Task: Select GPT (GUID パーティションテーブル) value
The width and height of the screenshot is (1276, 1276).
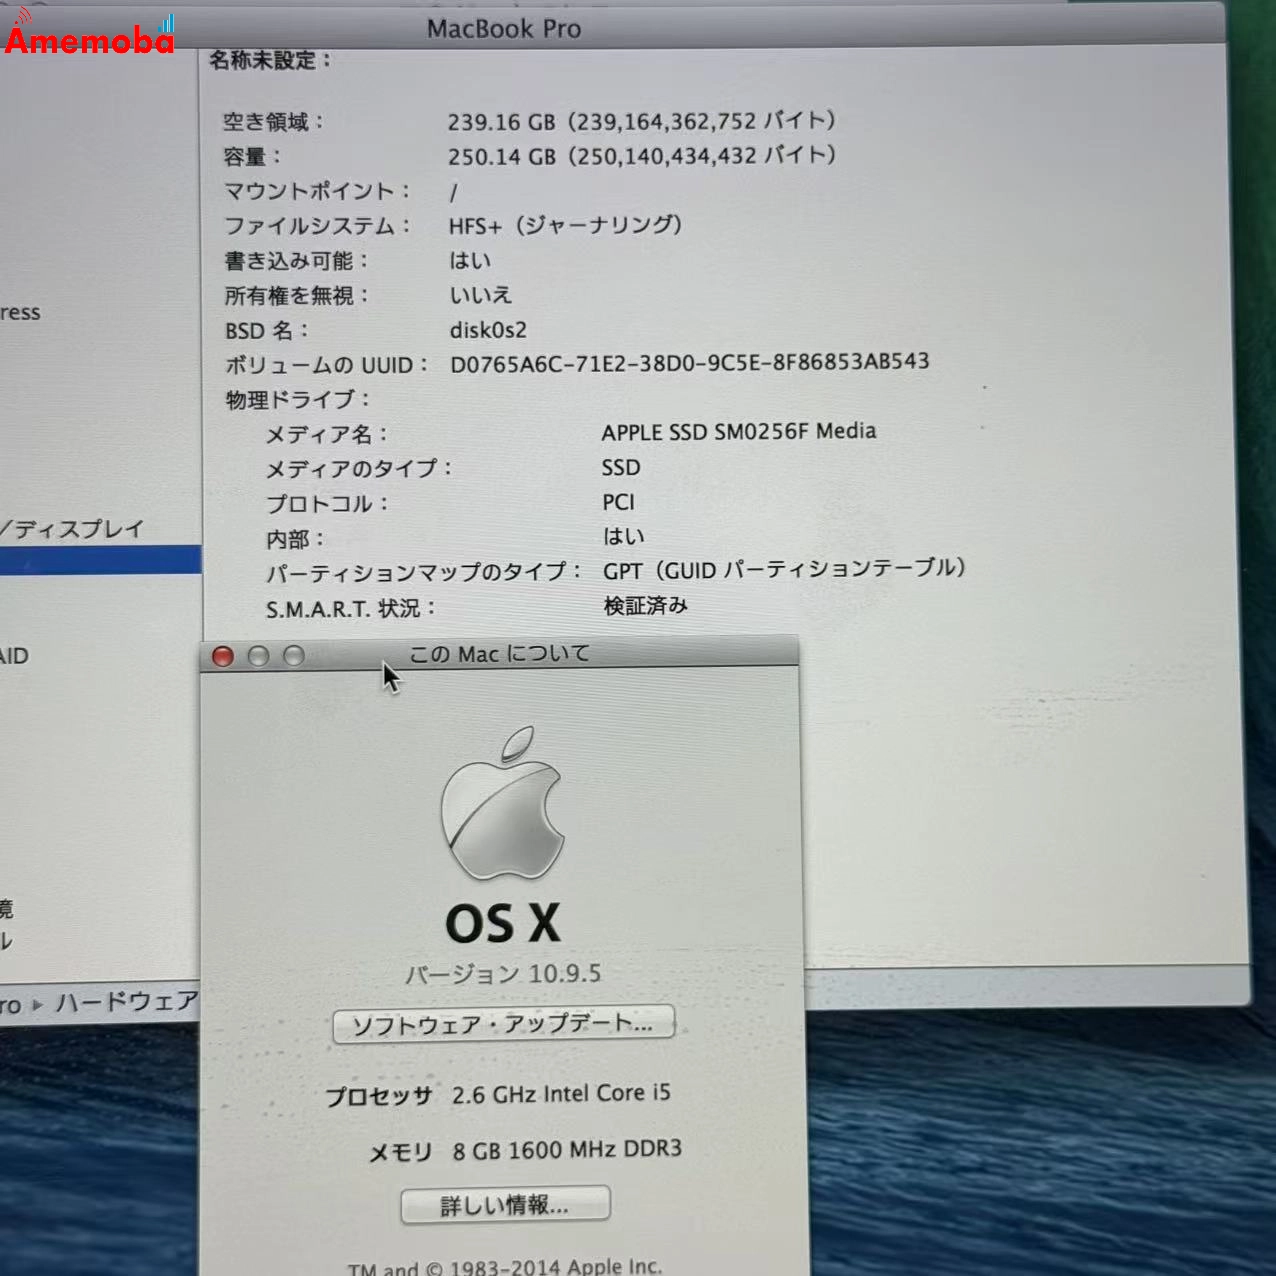Action: (785, 569)
